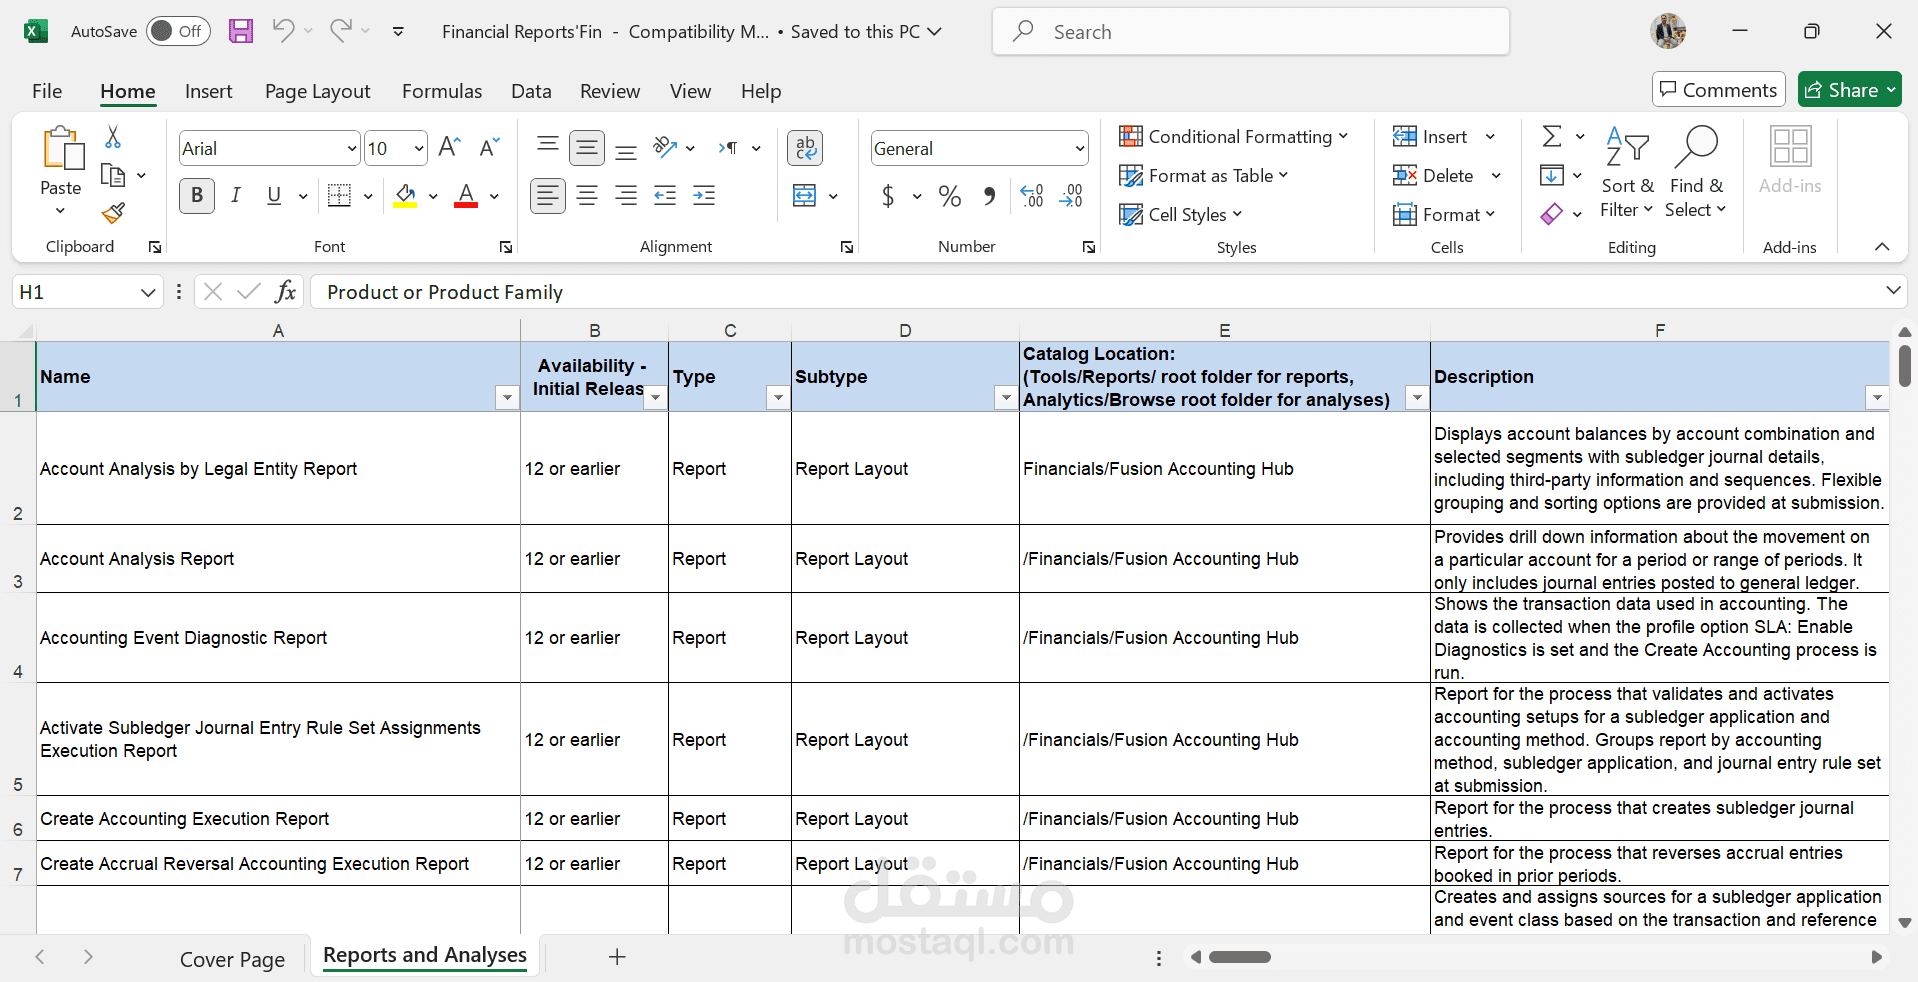Open the filter dropdown on Name column
The height and width of the screenshot is (982, 1918).
pyautogui.click(x=507, y=397)
